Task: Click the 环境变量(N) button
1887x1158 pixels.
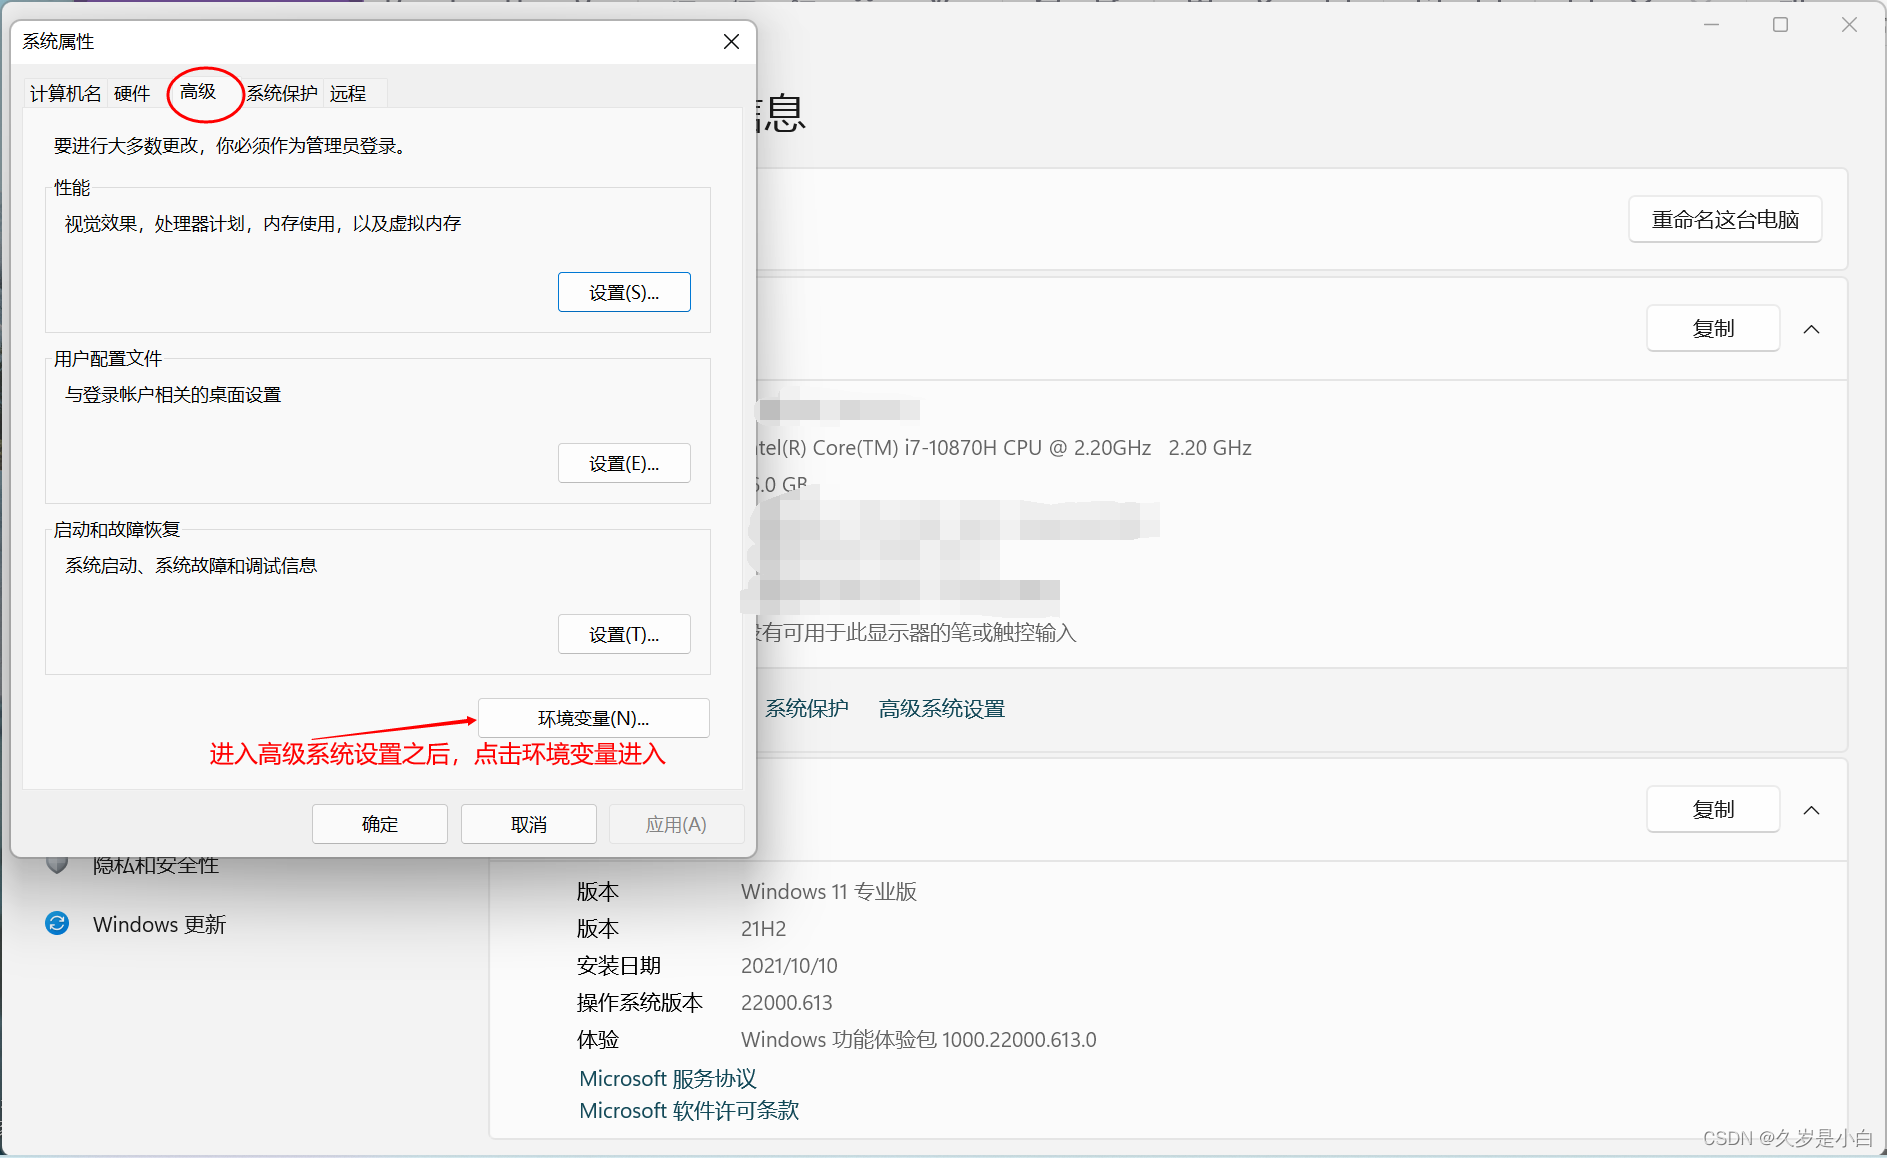Action: point(594,718)
